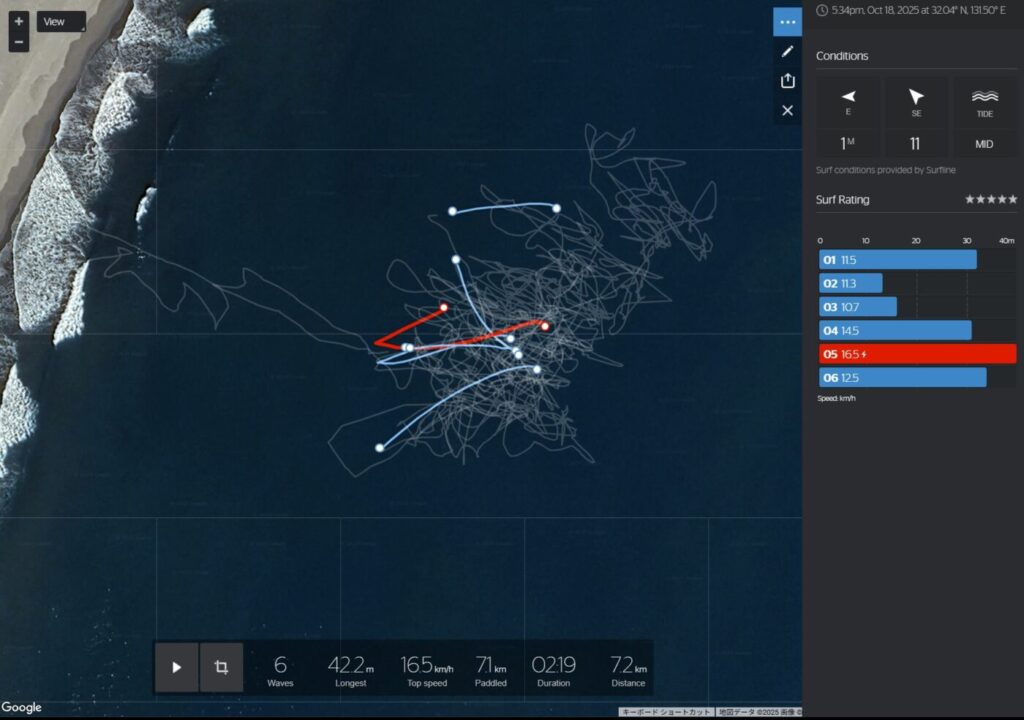
Task: Share this surf session
Action: pos(787,81)
